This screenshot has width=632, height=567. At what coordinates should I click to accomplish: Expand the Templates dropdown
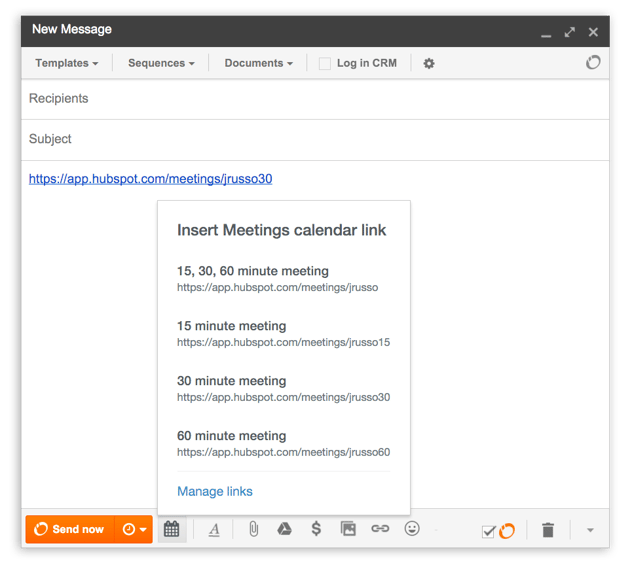[x=67, y=63]
